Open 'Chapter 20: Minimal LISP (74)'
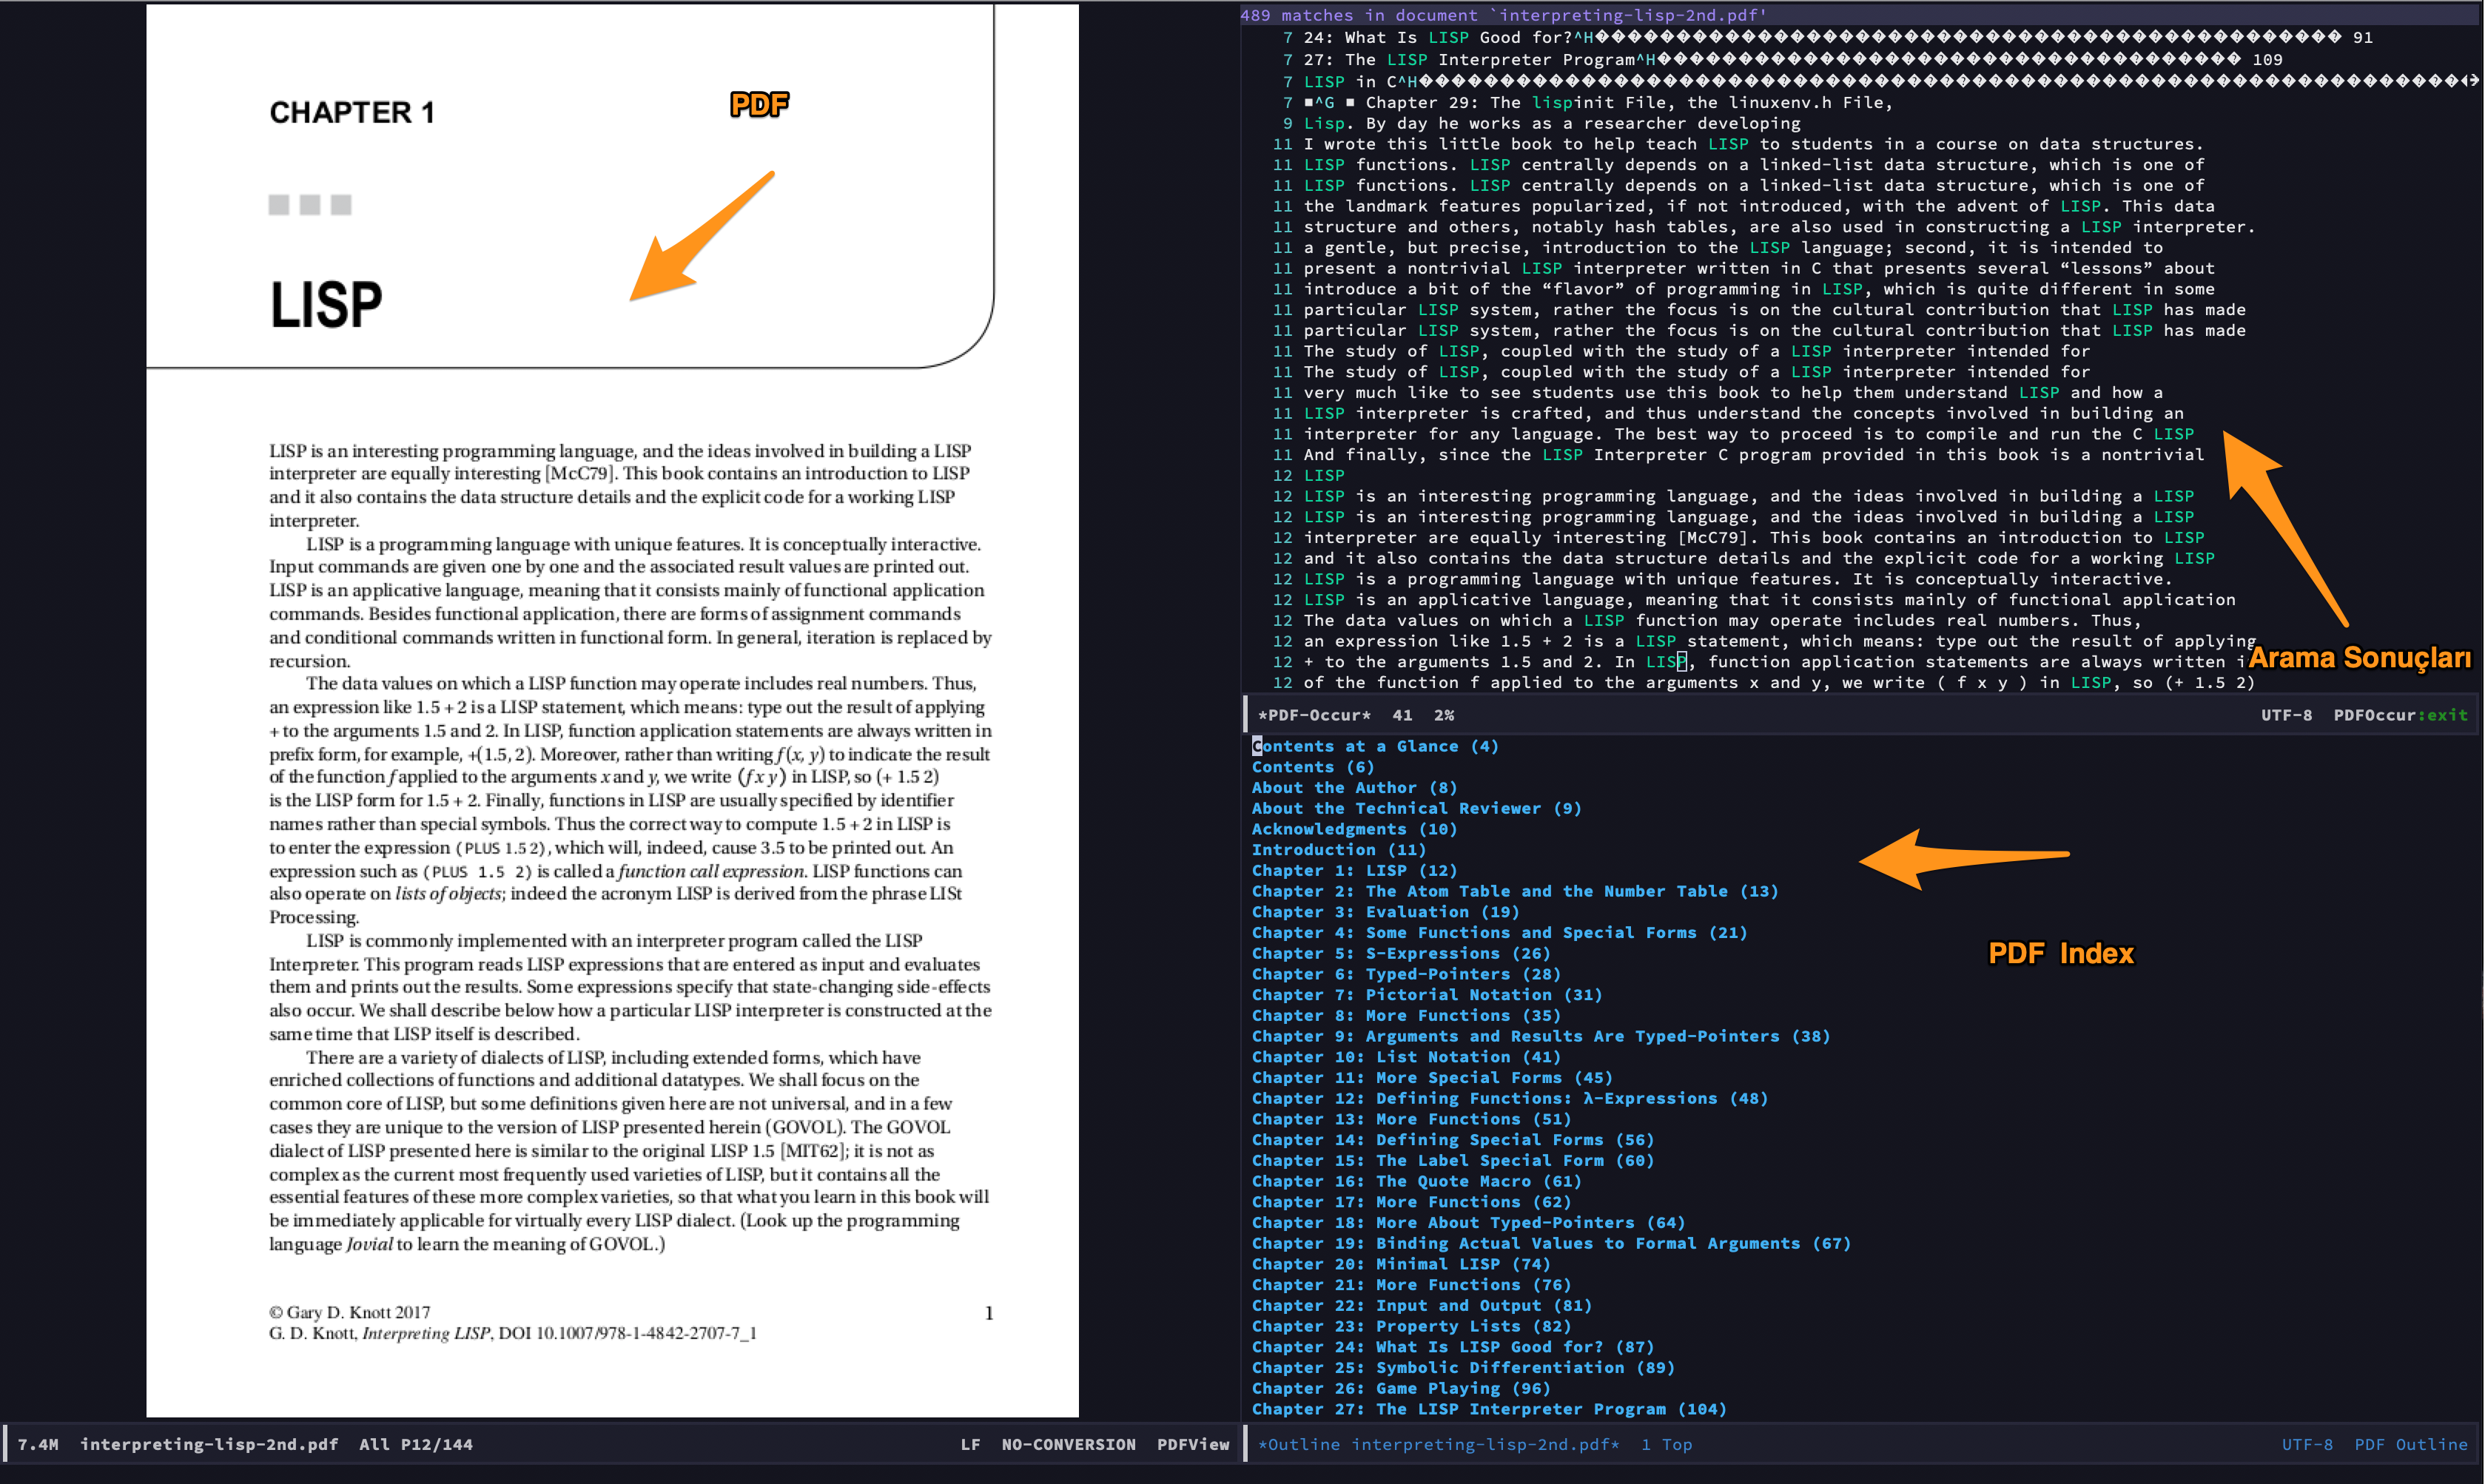Viewport: 2485px width, 1484px height. point(1401,1265)
